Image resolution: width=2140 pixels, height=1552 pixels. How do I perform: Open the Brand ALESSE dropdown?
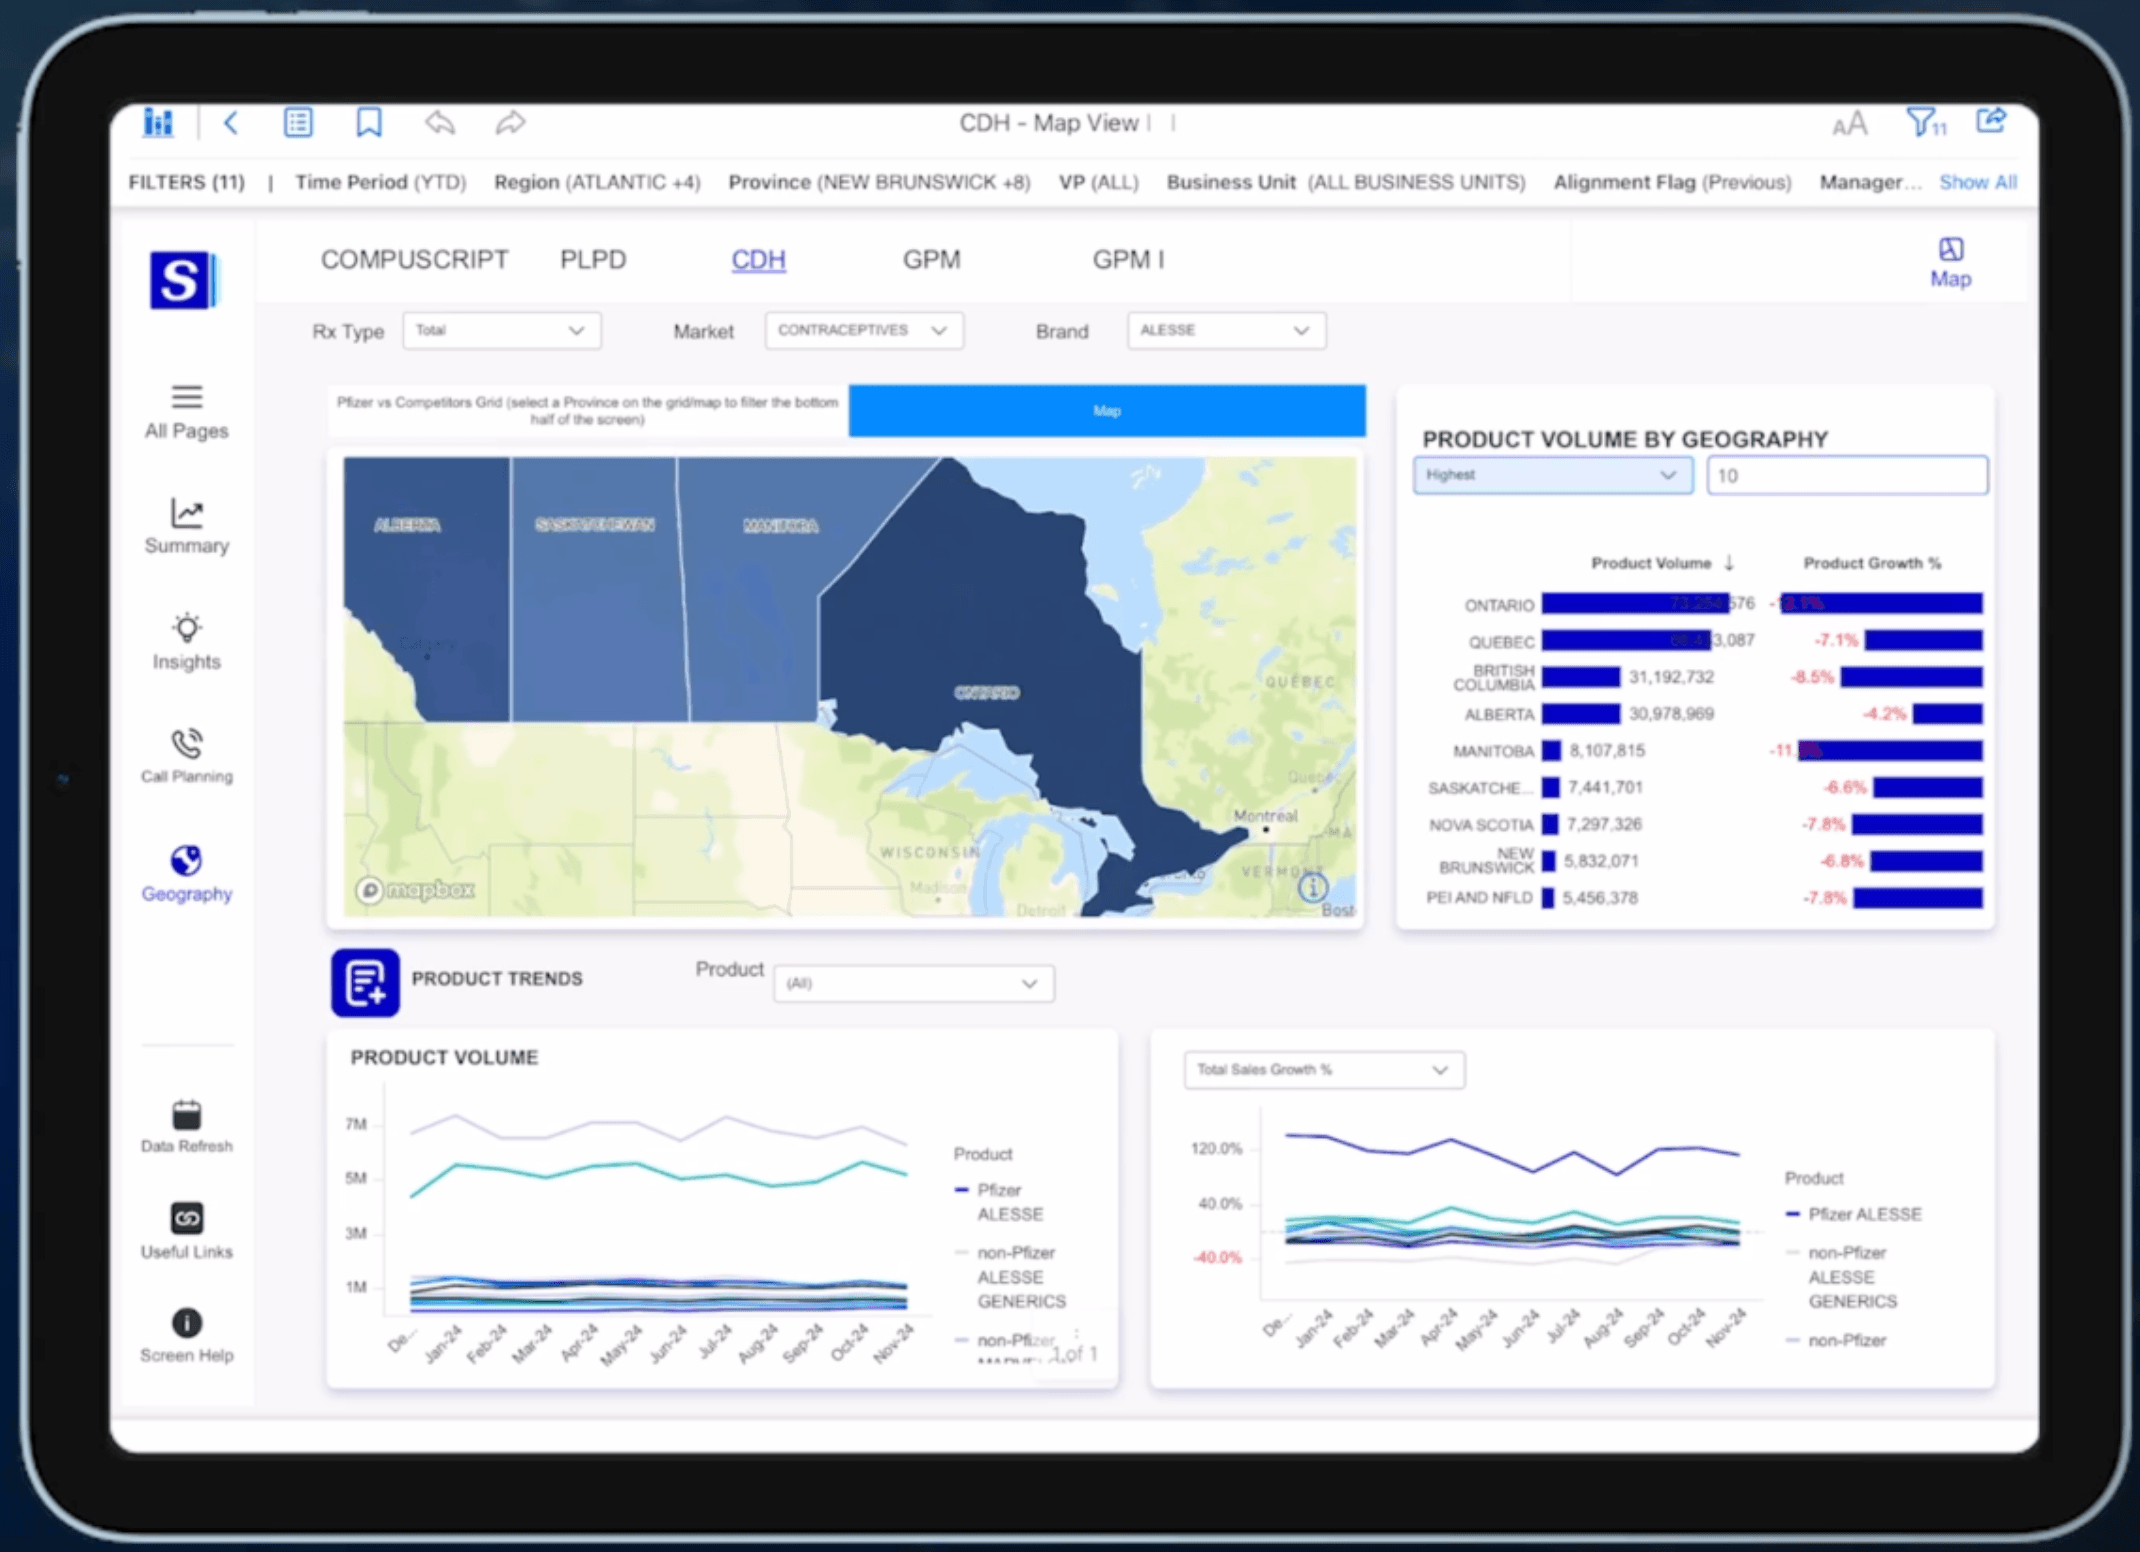[x=1226, y=331]
